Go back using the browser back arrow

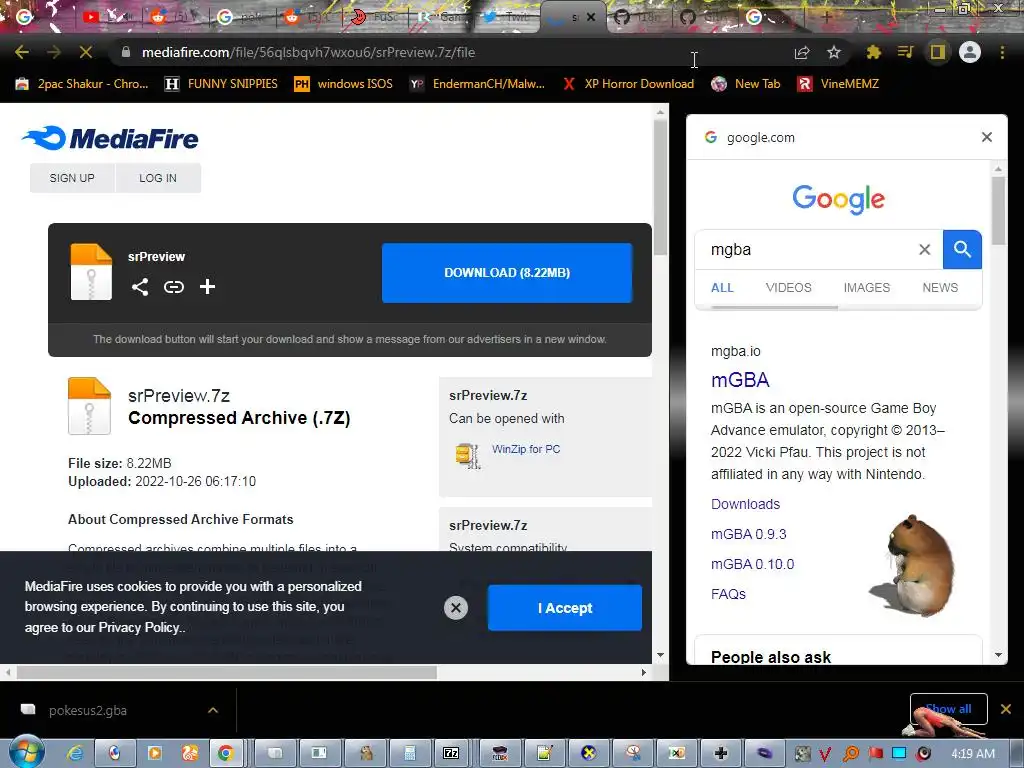coord(22,52)
